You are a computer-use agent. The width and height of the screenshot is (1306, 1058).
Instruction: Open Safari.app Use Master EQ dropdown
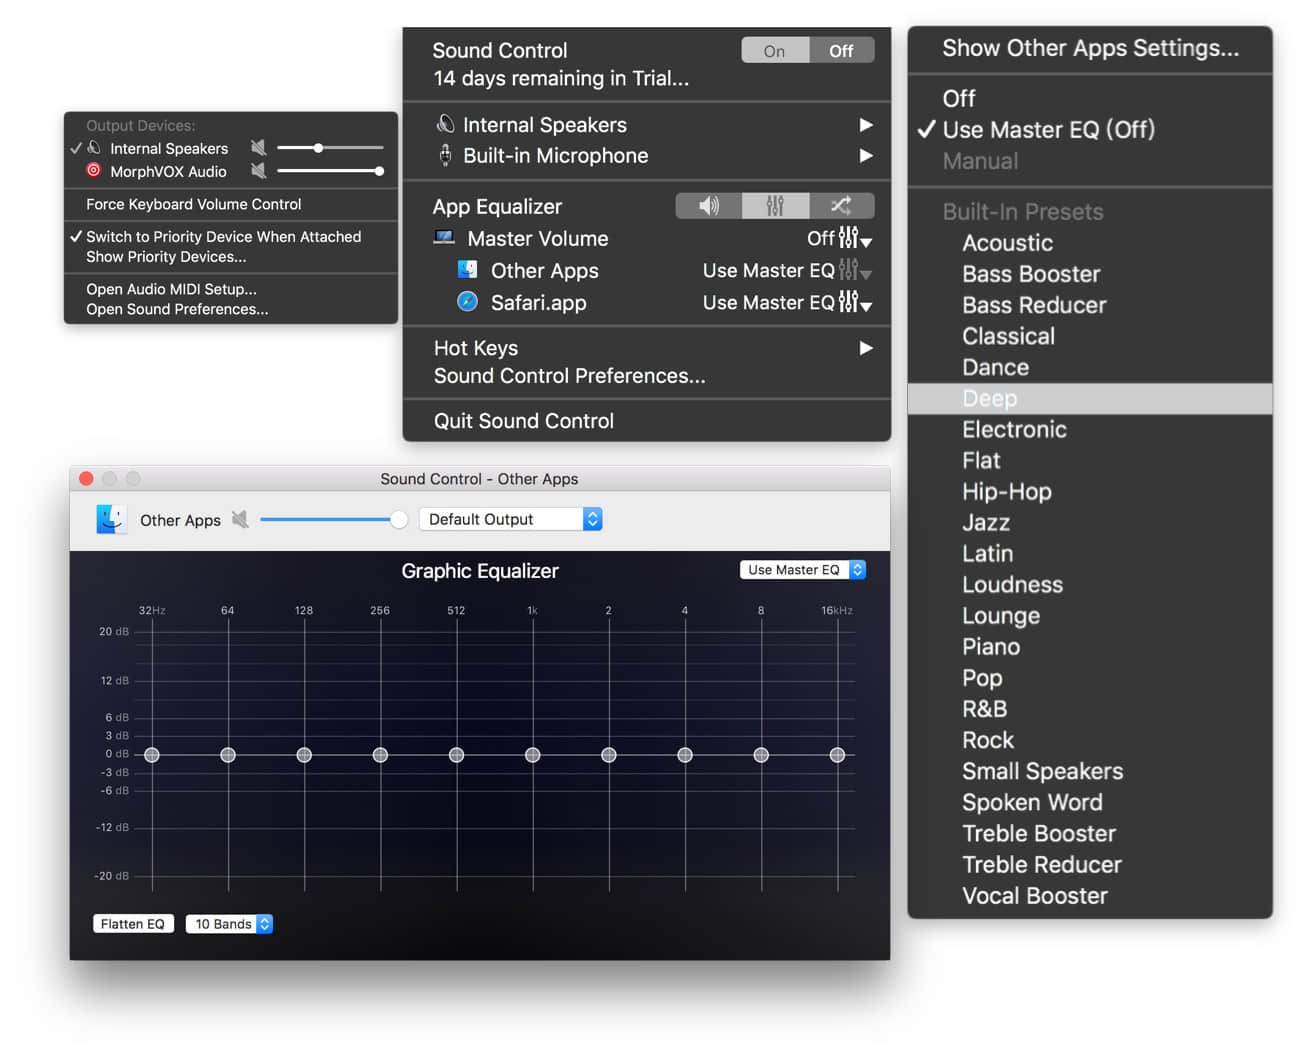[788, 302]
